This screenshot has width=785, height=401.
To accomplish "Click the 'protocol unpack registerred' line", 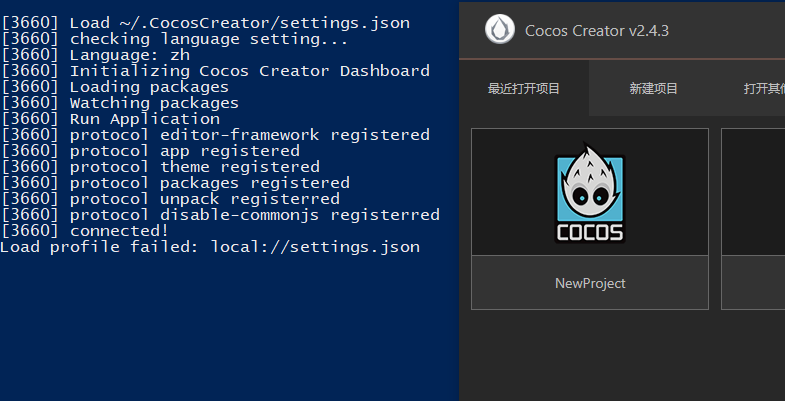I will (x=170, y=199).
